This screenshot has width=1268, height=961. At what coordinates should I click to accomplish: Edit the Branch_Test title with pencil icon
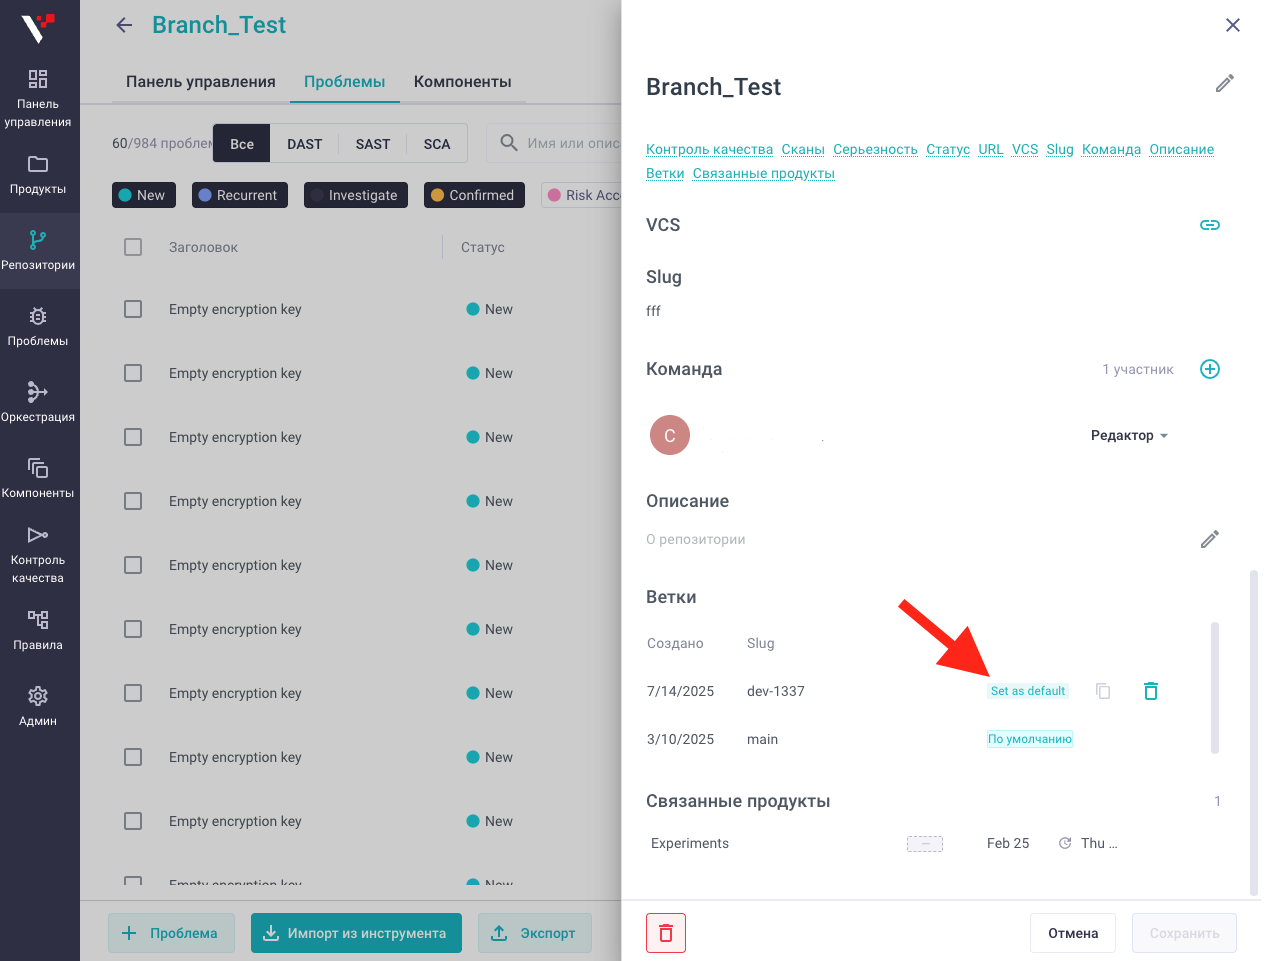pyautogui.click(x=1224, y=84)
